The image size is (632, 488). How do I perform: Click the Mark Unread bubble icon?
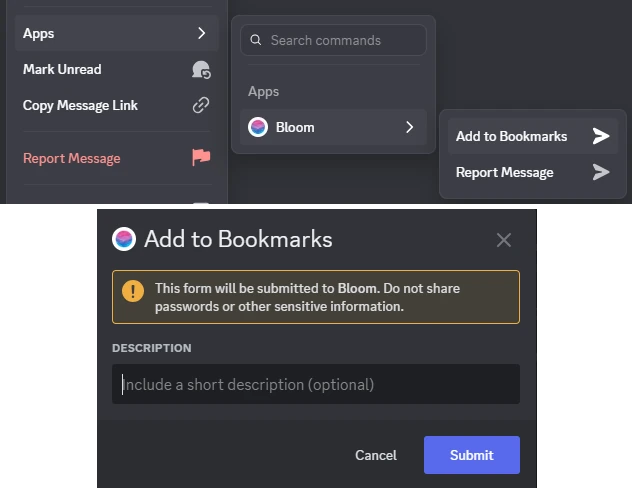click(201, 70)
